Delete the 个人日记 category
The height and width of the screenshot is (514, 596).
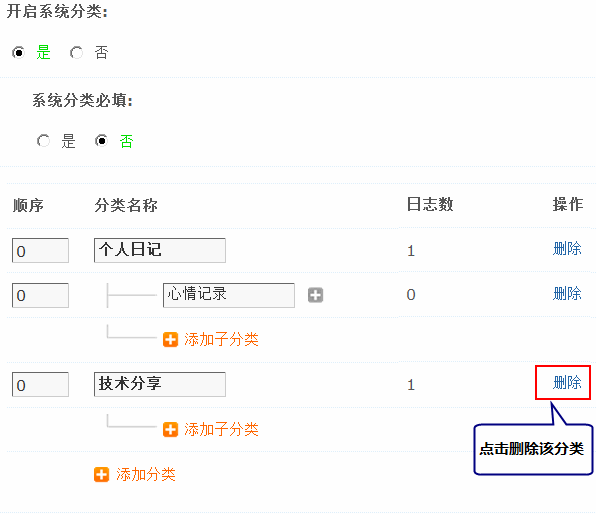[x=567, y=249]
